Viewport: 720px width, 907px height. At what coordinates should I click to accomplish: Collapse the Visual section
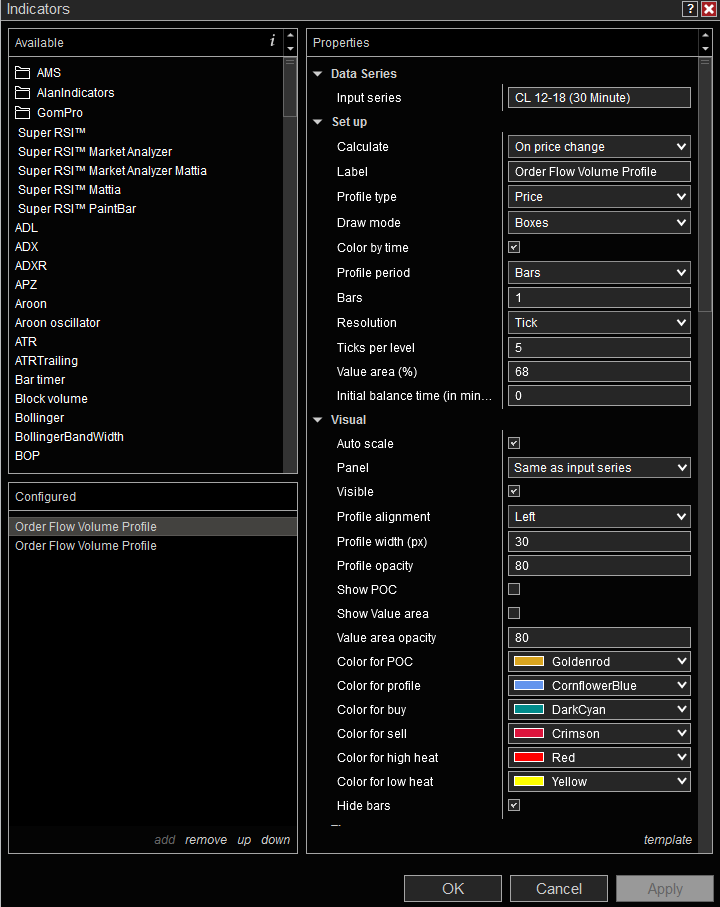317,420
